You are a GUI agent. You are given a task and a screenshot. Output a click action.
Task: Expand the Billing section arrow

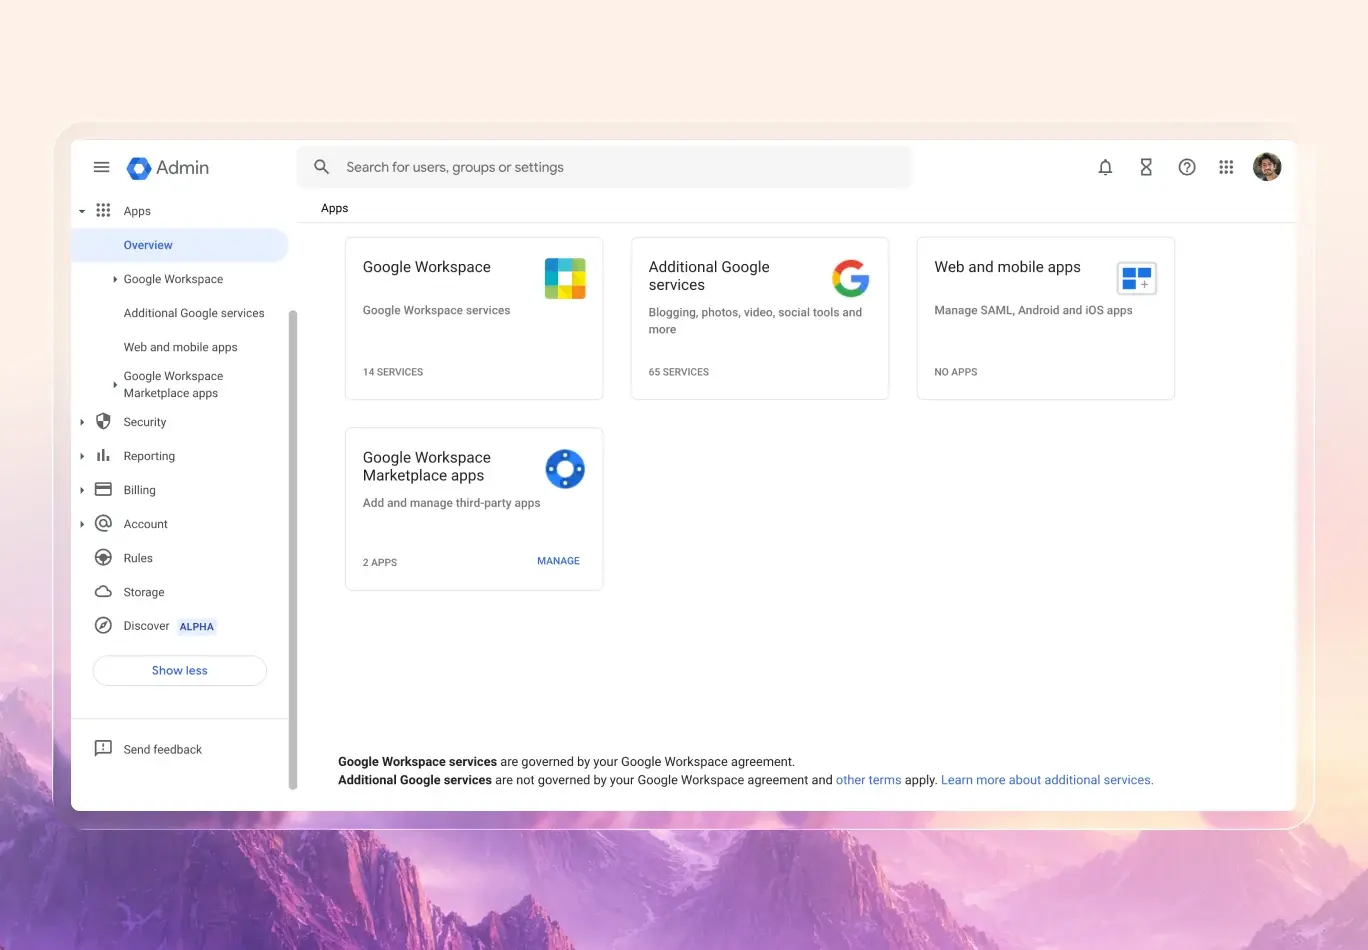tap(82, 490)
